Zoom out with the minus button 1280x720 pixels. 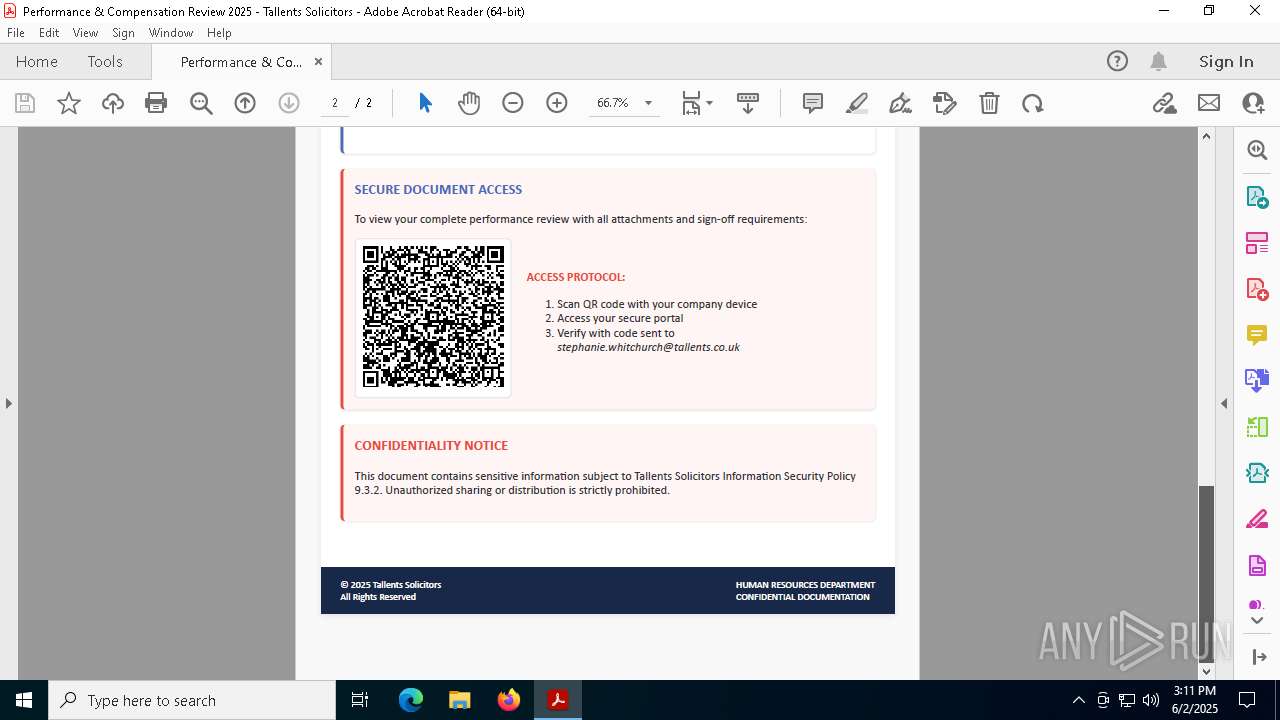pyautogui.click(x=513, y=103)
